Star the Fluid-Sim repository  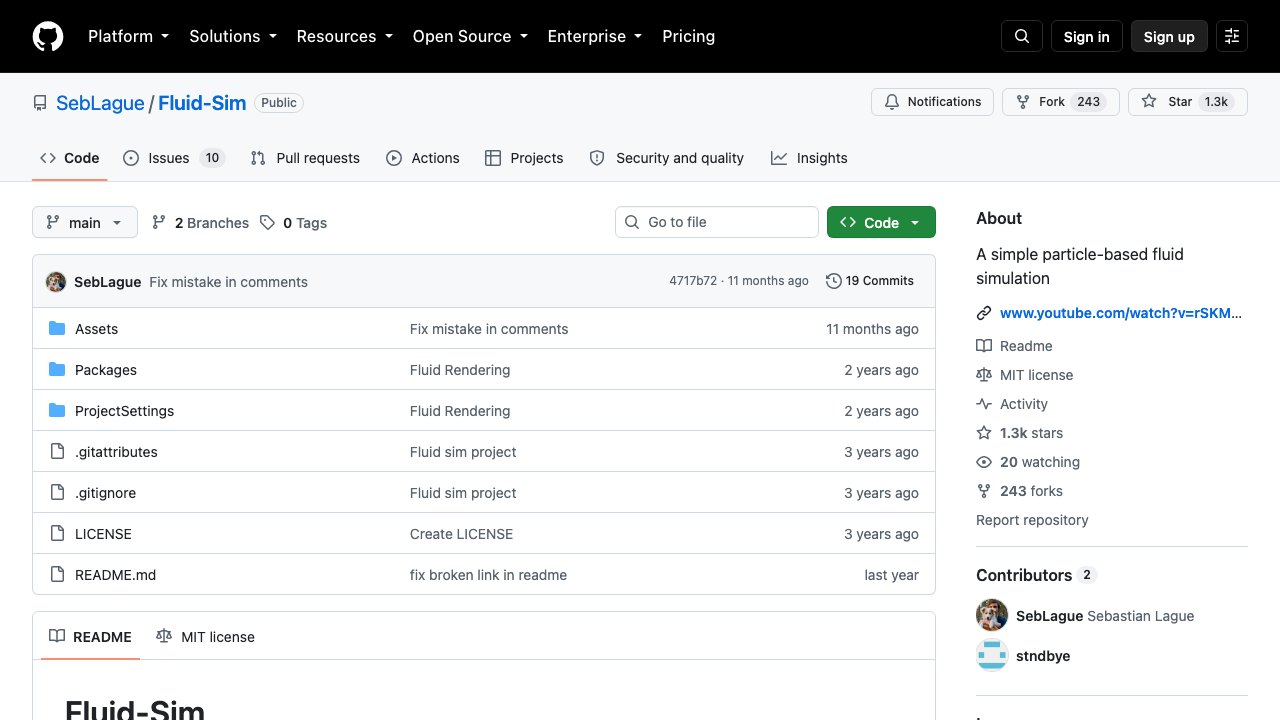coord(1188,102)
